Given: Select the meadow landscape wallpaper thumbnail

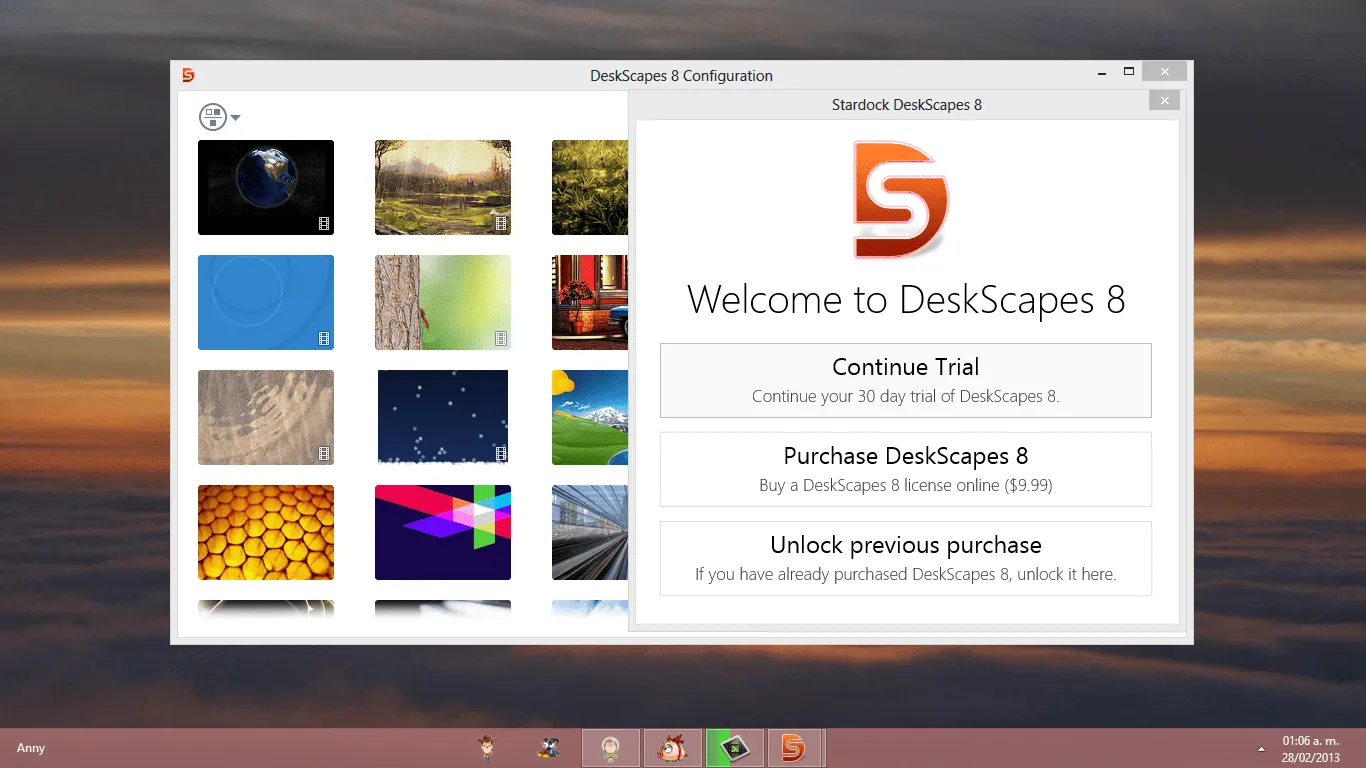Looking at the screenshot, I should click(443, 187).
